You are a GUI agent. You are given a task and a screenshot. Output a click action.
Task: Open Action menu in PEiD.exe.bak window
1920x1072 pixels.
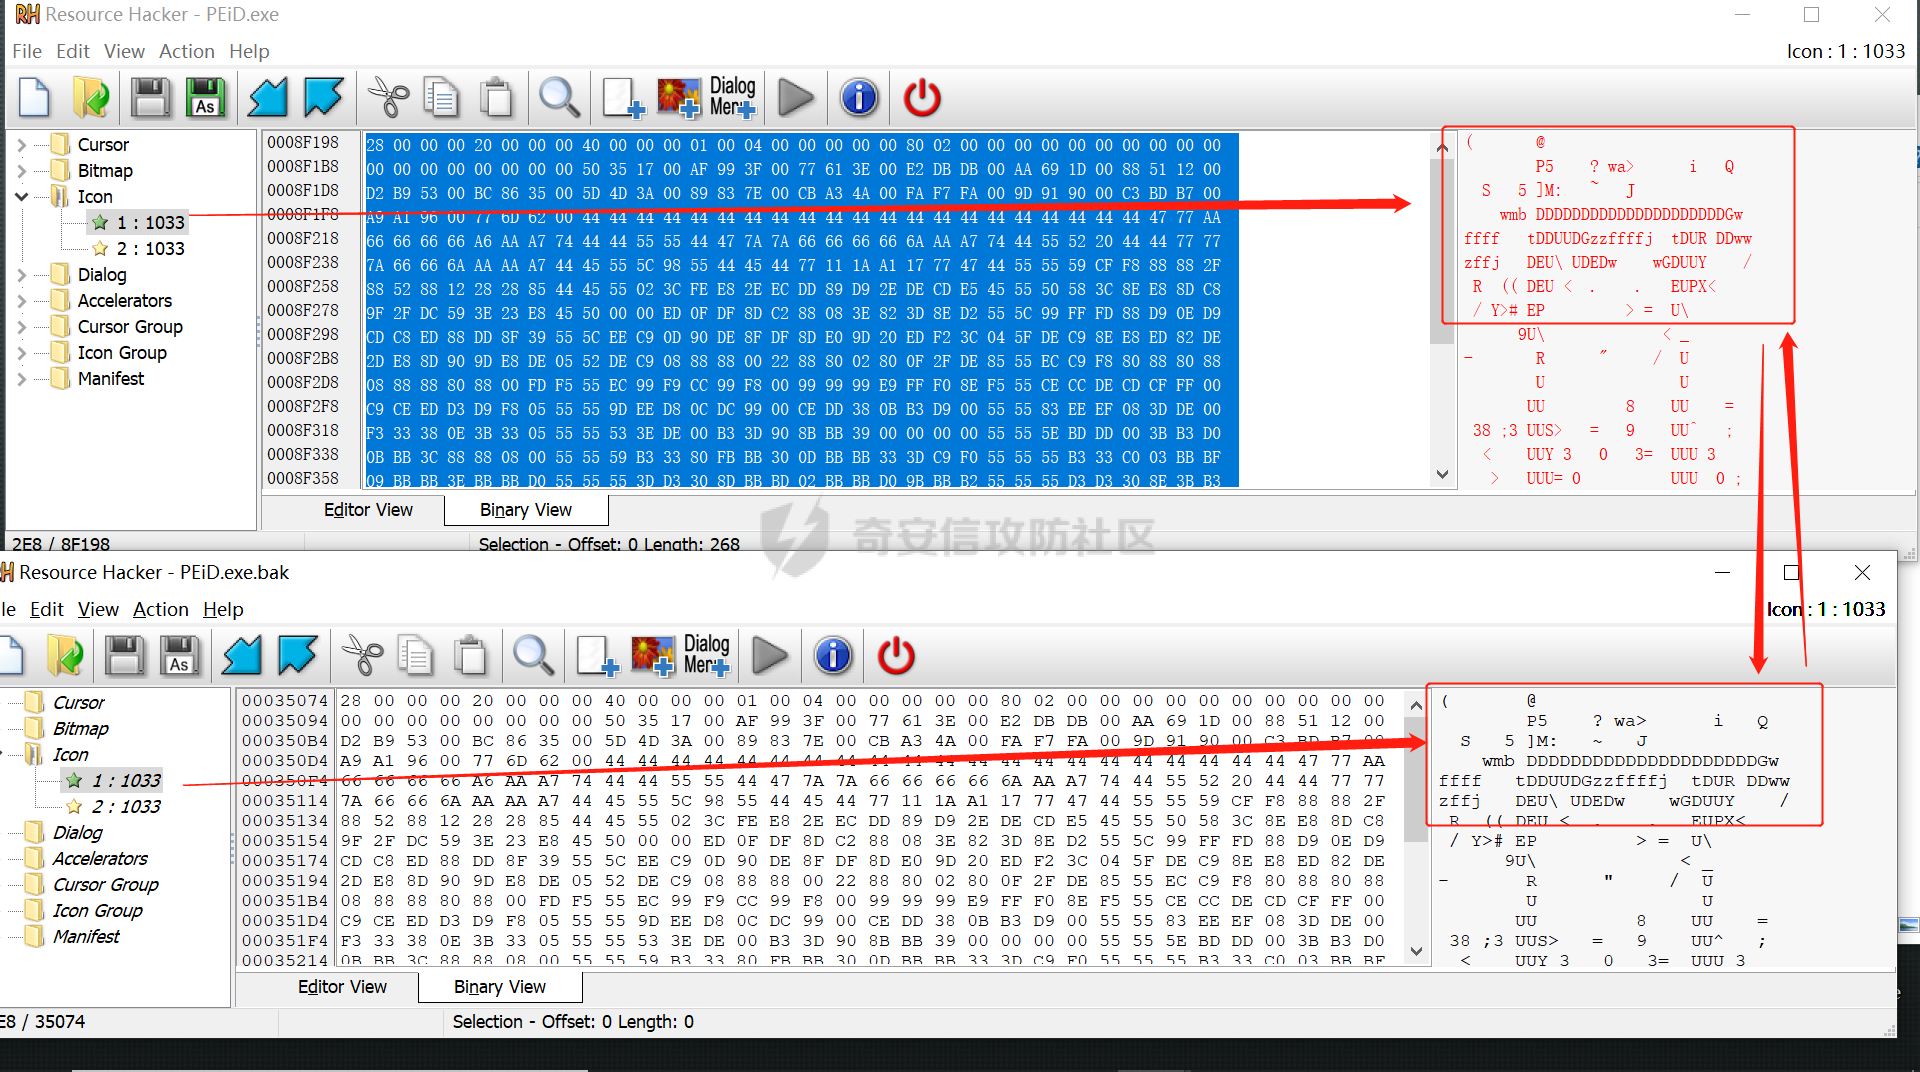[x=161, y=609]
